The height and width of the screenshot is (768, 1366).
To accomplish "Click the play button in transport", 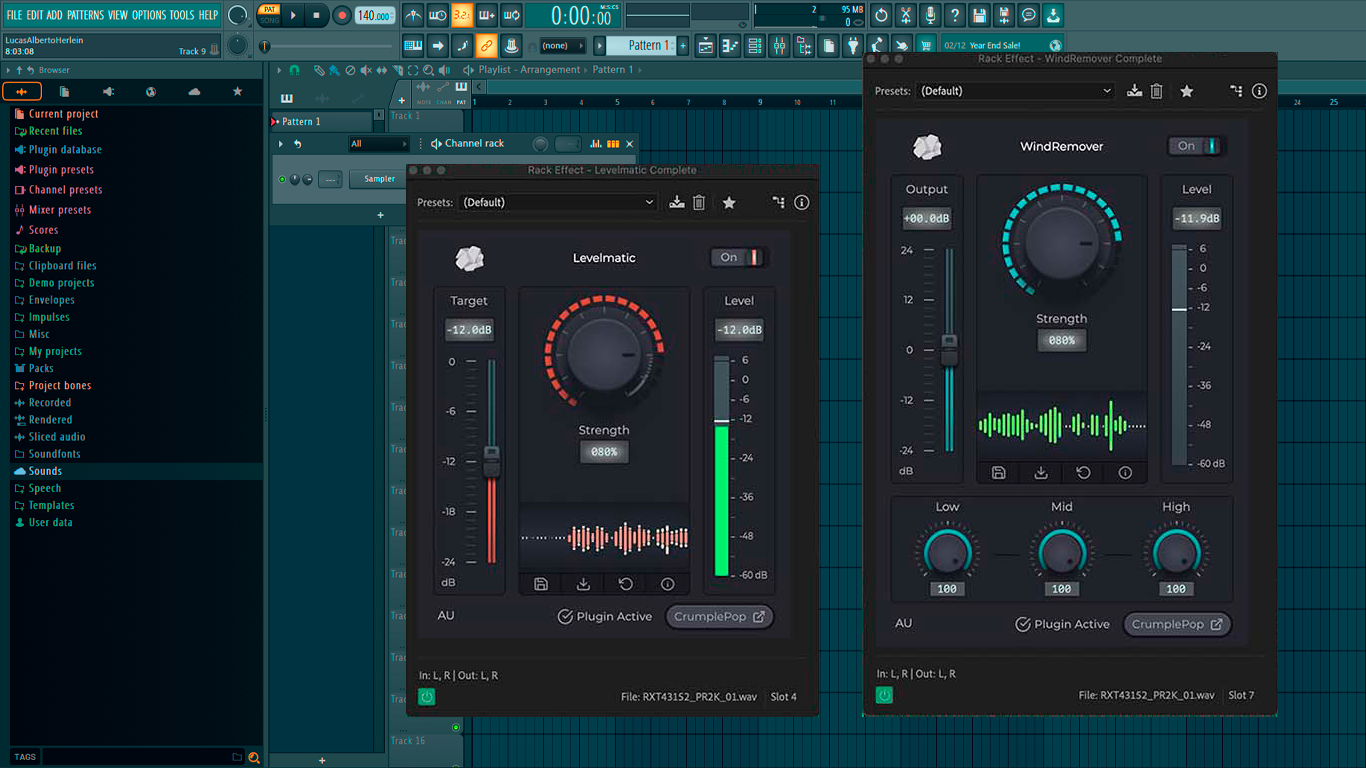I will click(293, 15).
